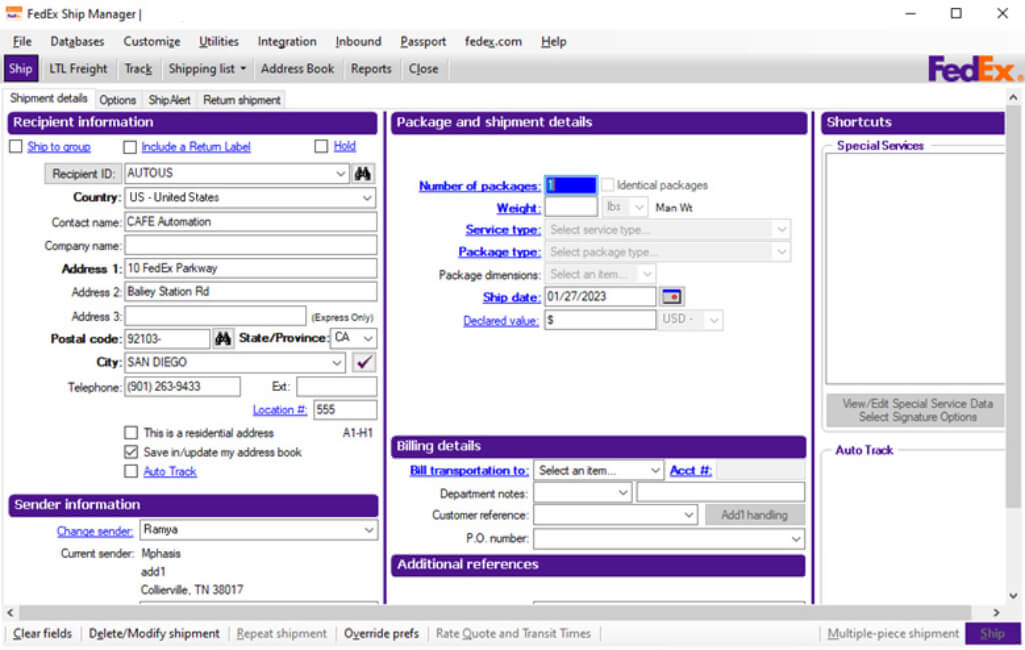Open the File menu
The height and width of the screenshot is (650, 1025).
coord(22,42)
